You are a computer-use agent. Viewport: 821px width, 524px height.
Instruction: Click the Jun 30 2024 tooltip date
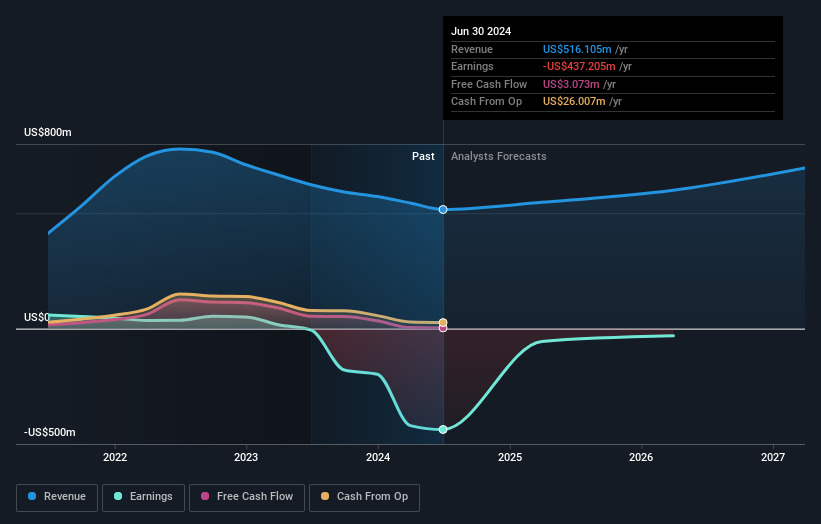(481, 31)
